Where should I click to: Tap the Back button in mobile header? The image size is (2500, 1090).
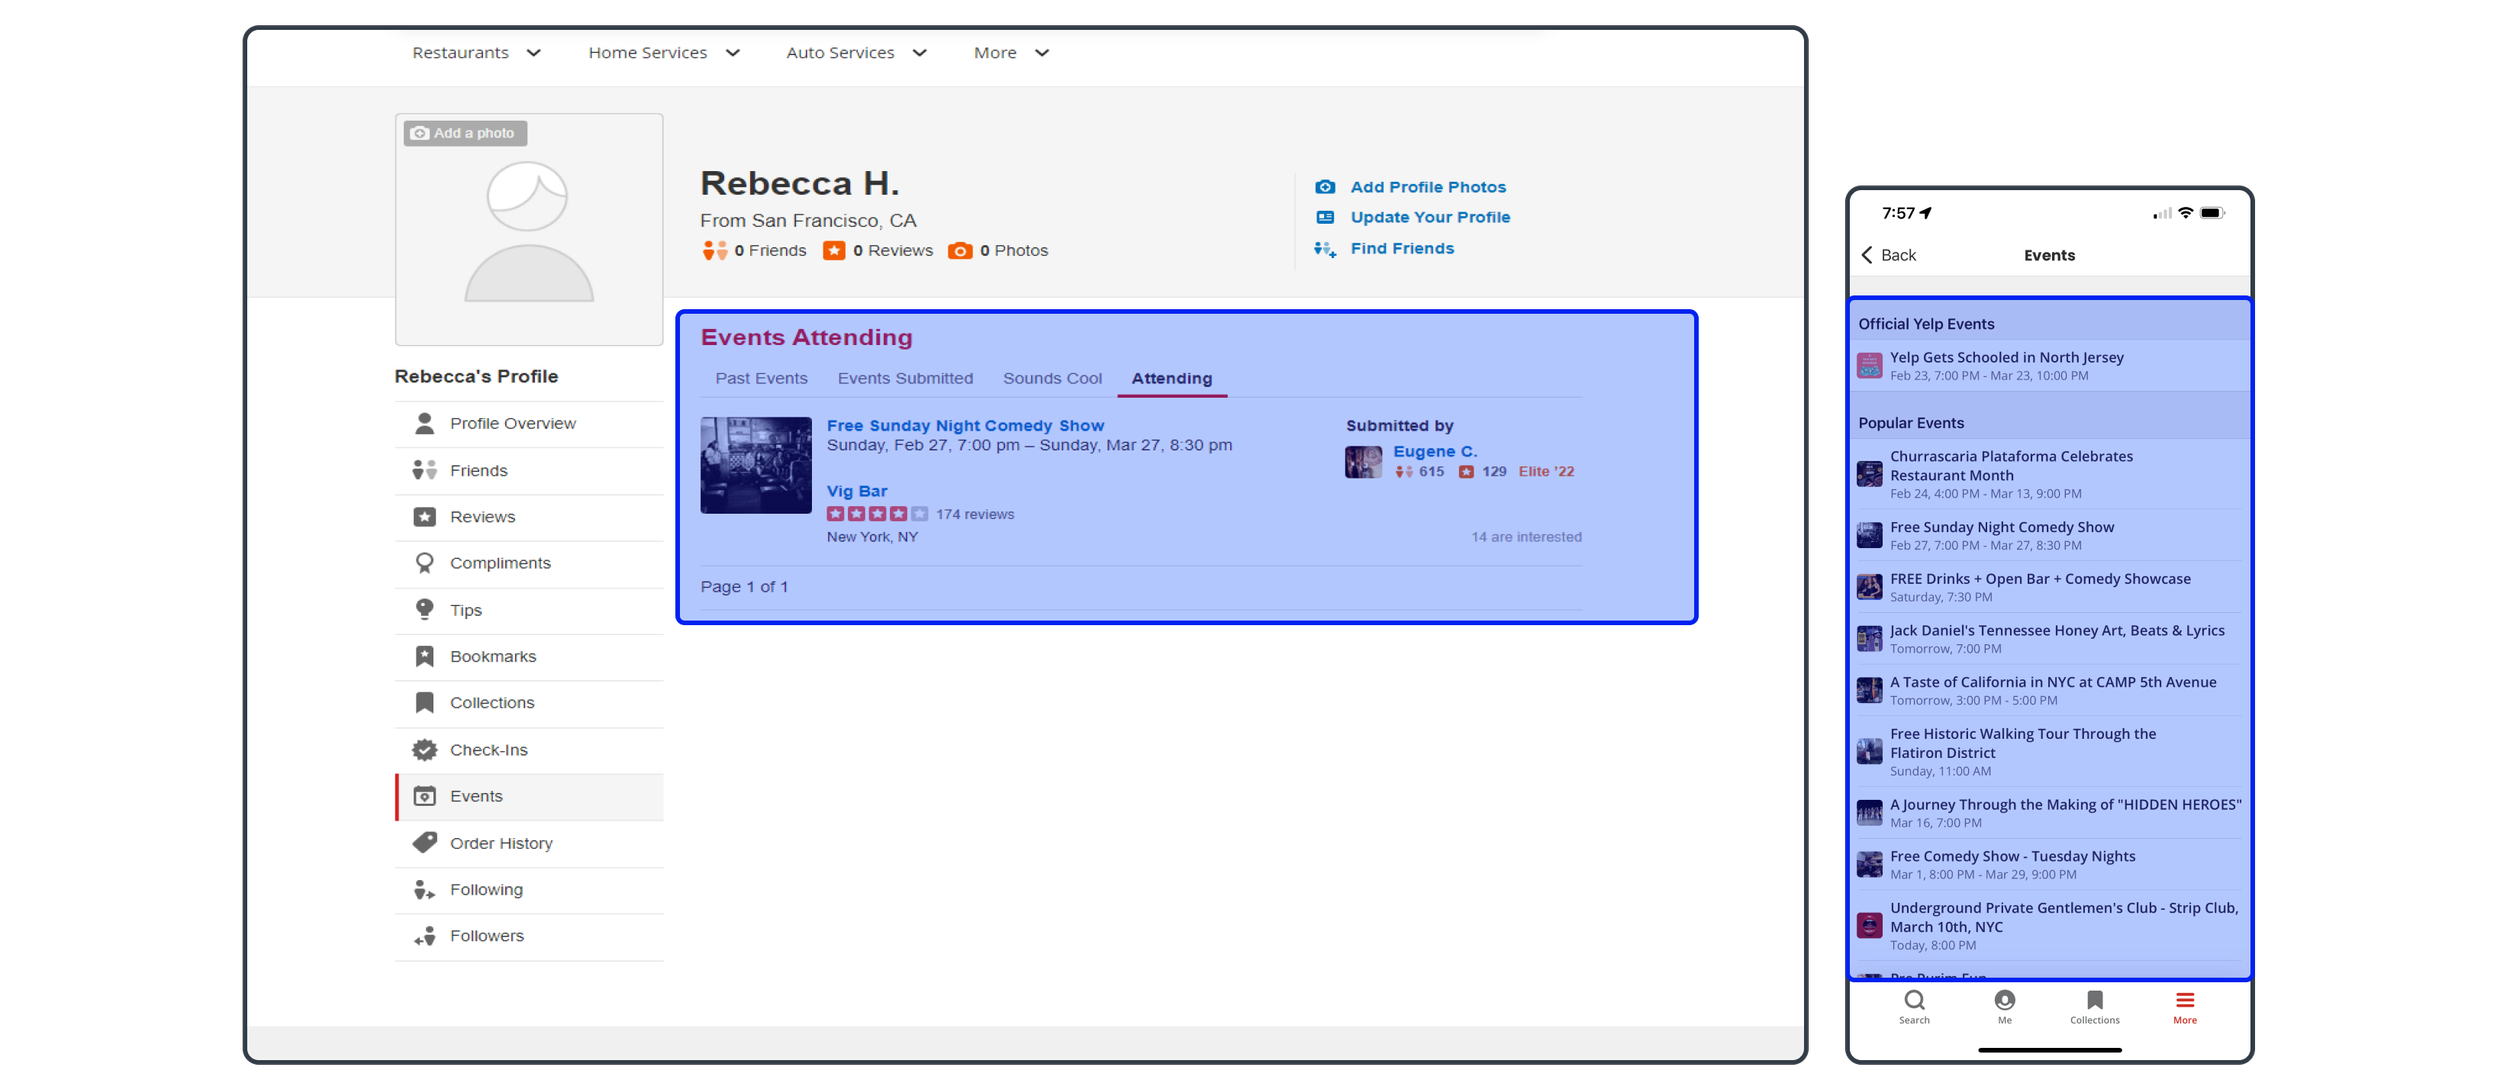1888,255
